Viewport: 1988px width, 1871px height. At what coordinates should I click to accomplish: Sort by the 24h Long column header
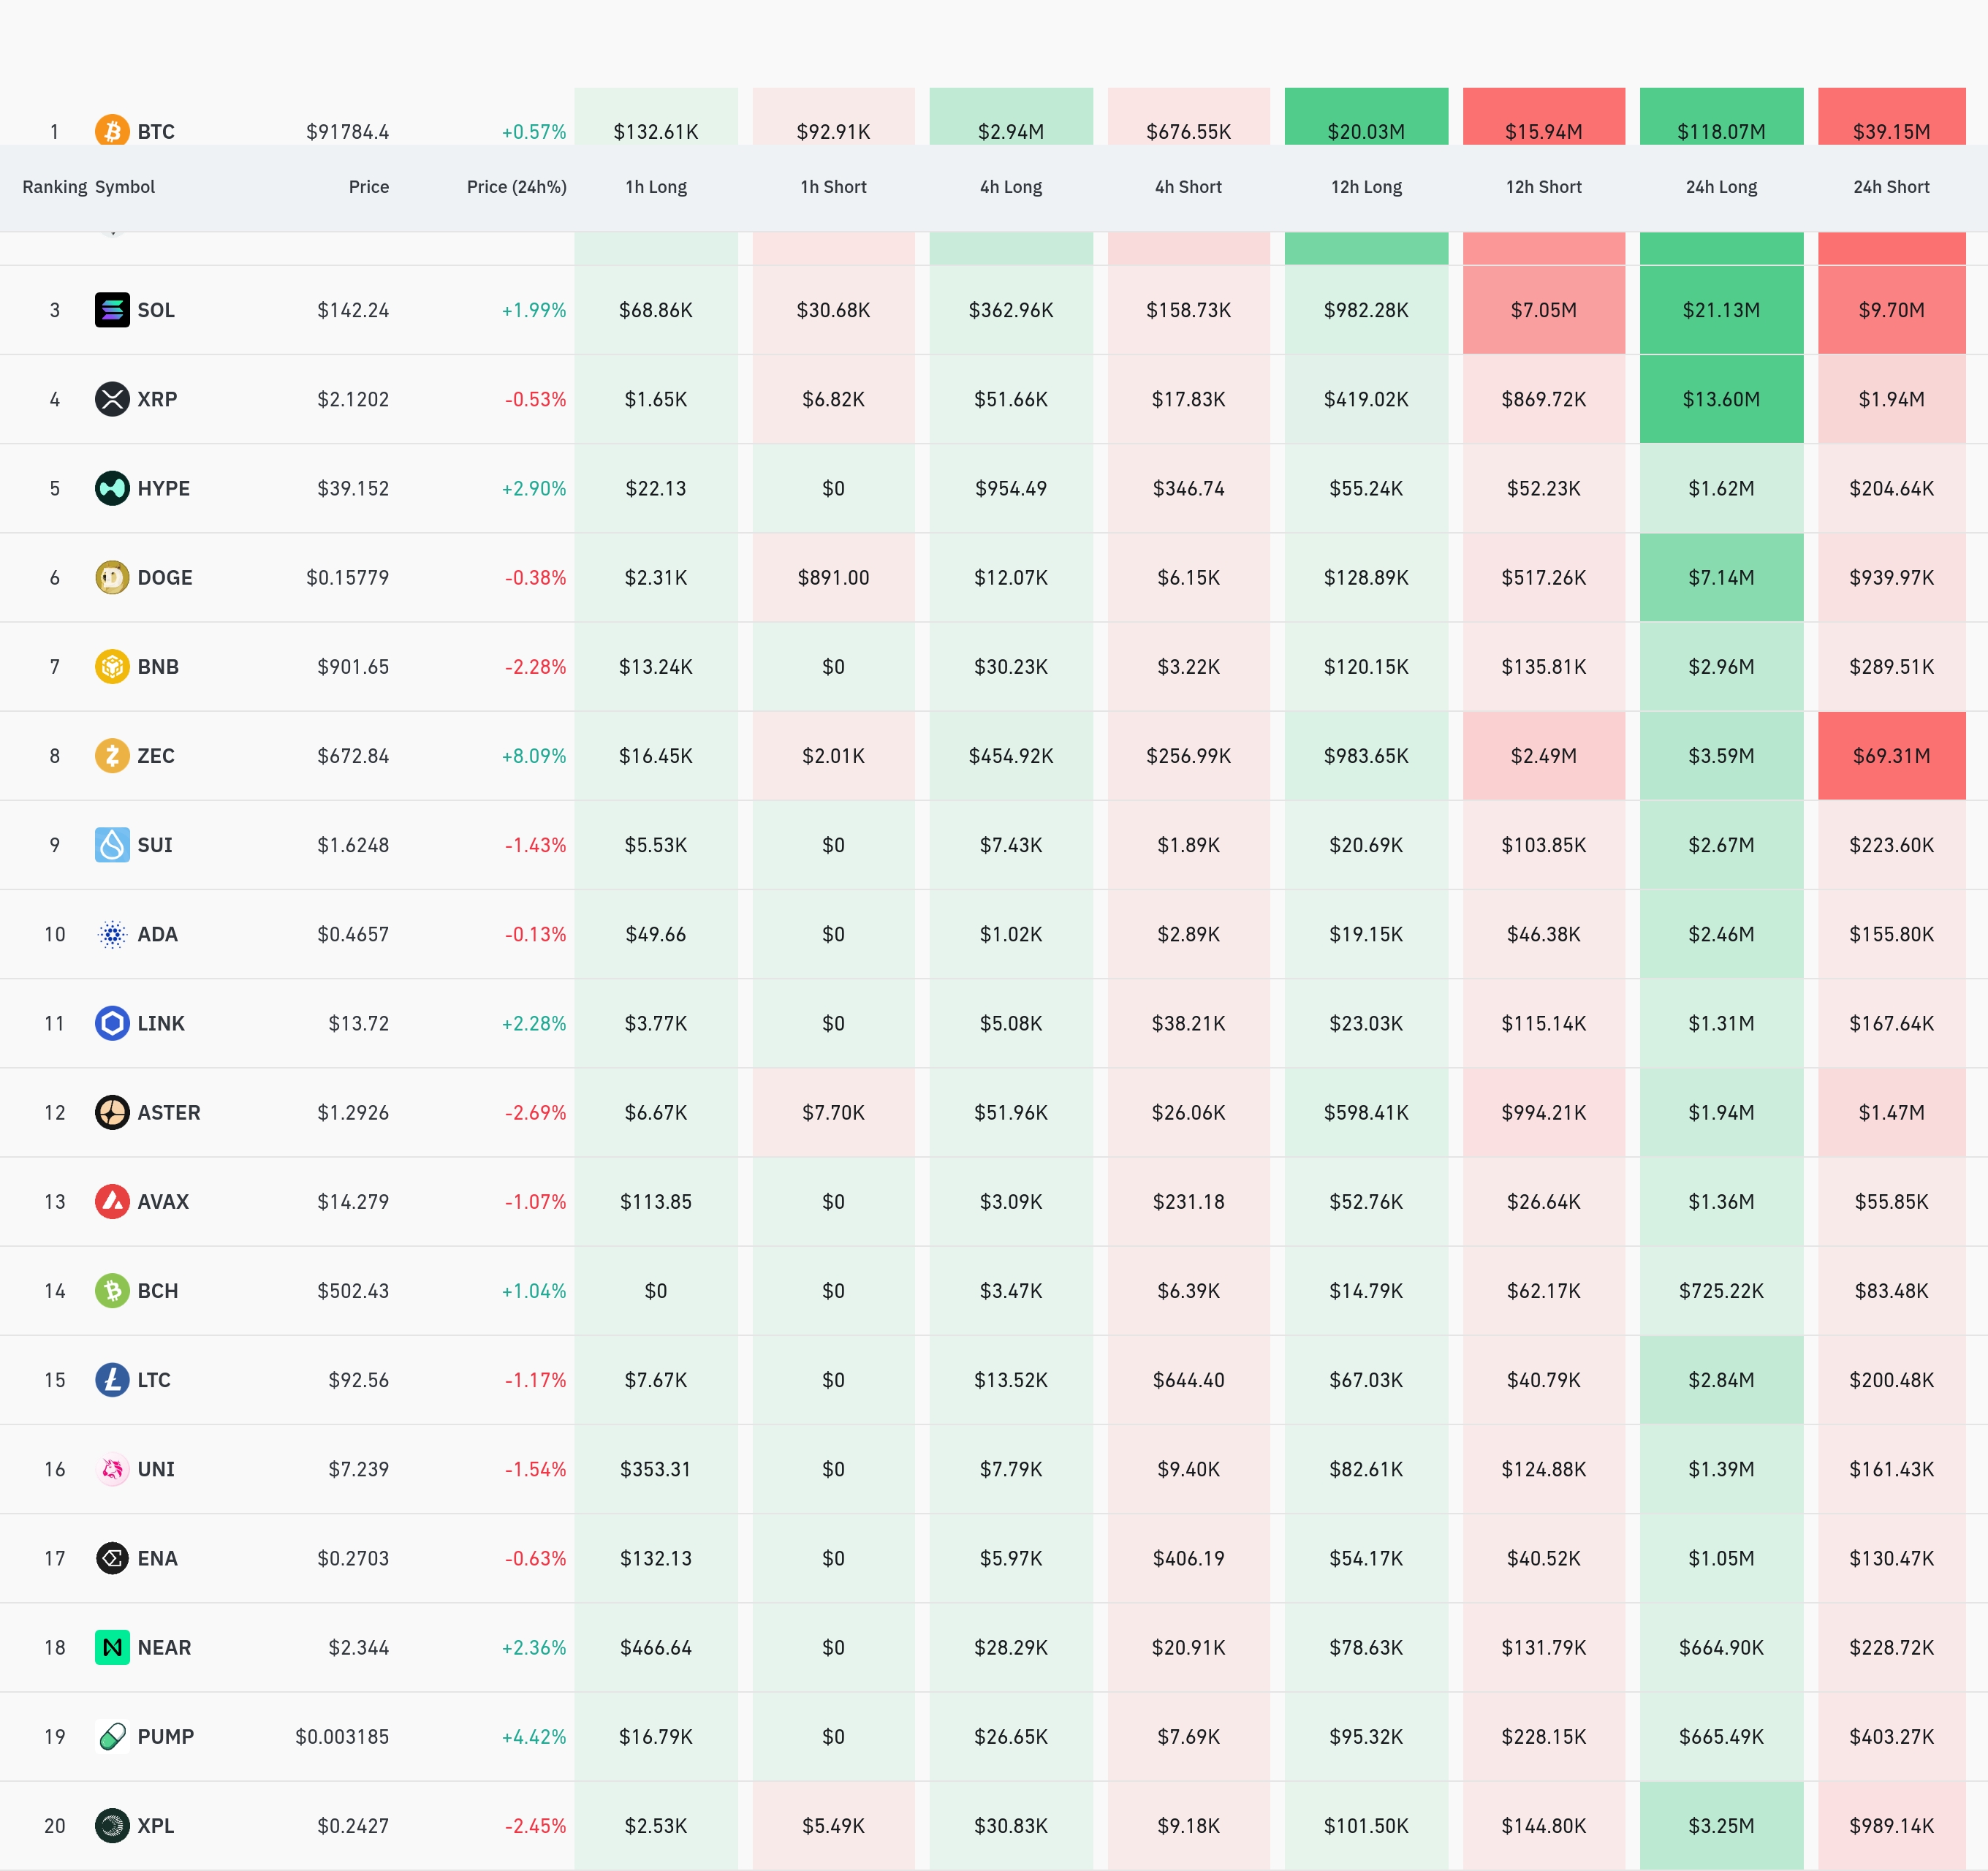[x=1721, y=187]
